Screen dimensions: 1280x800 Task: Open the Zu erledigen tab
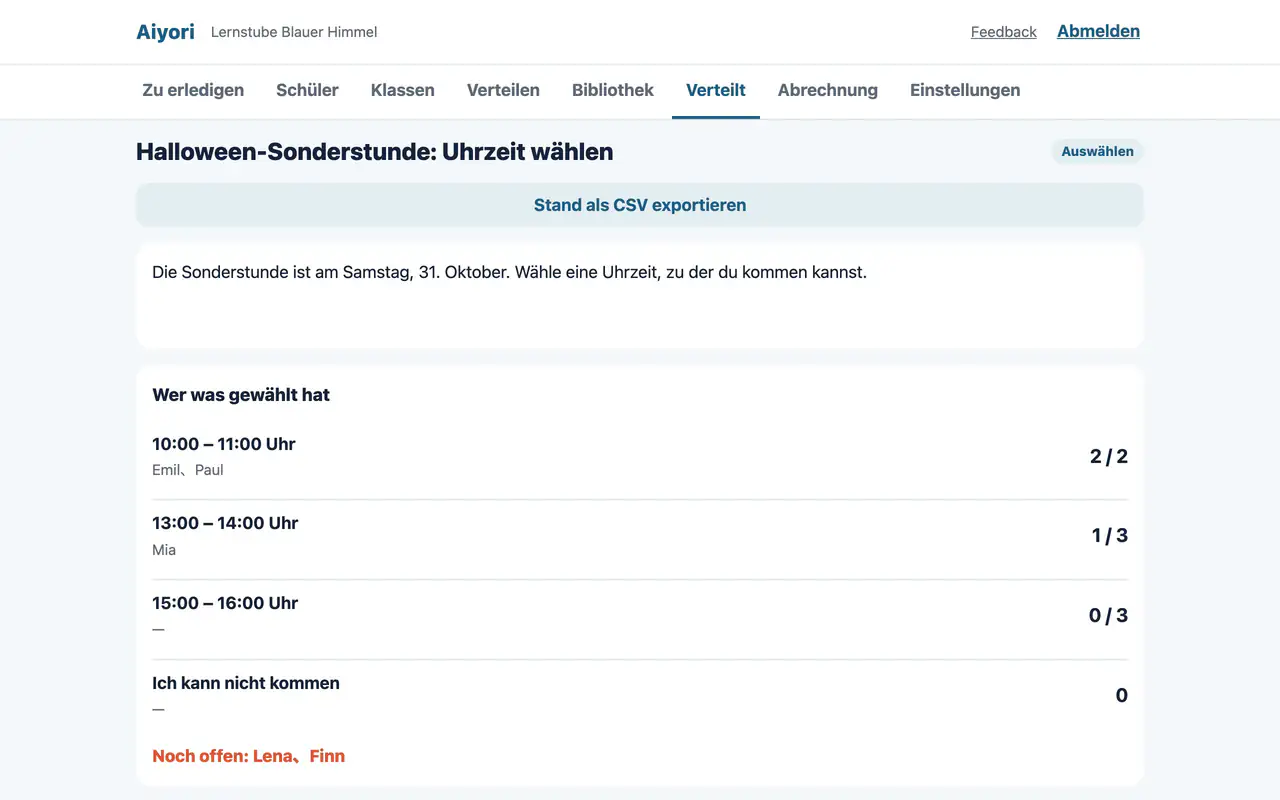[193, 90]
